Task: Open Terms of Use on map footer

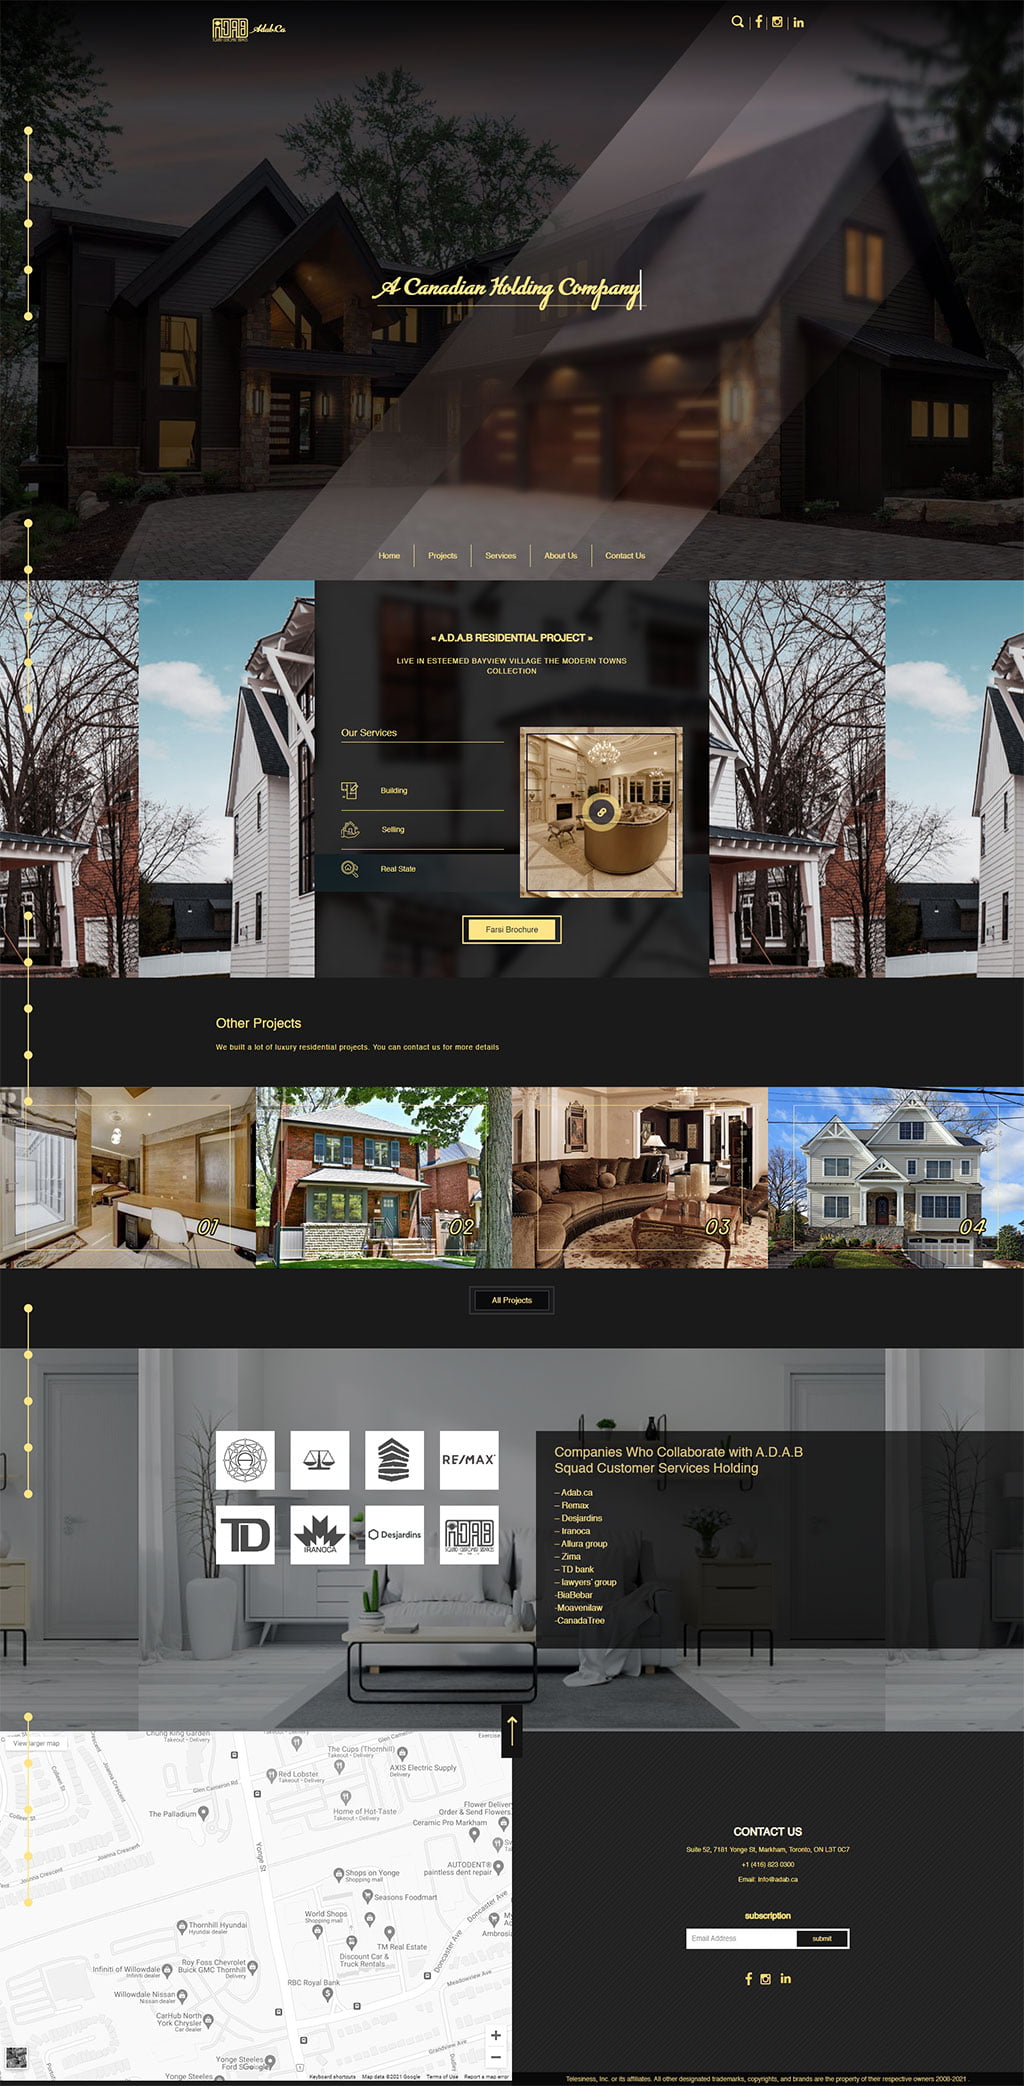Action: click(442, 2077)
